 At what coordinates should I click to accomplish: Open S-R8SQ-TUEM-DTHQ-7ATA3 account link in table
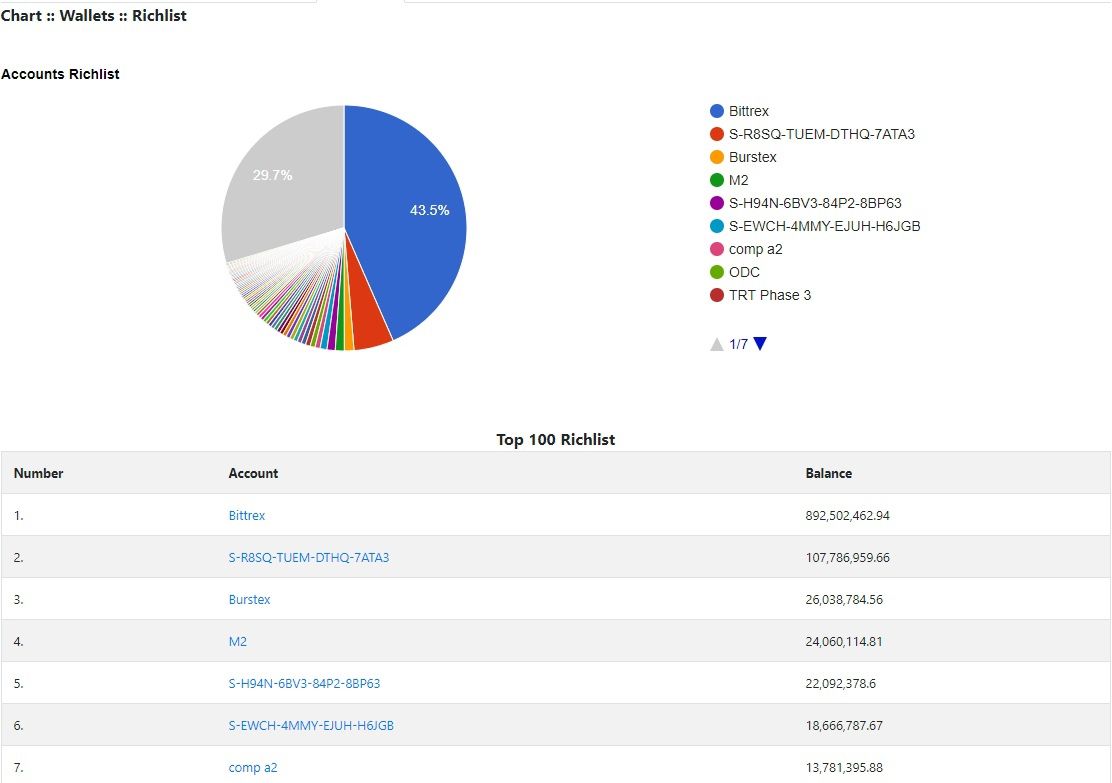(308, 557)
